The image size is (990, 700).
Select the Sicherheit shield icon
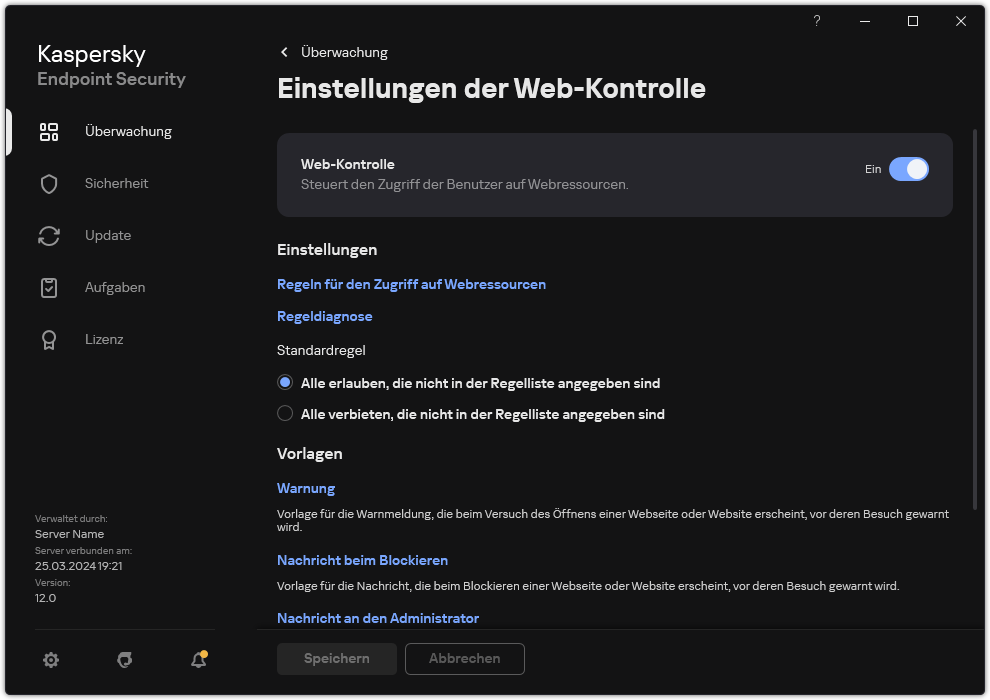[x=49, y=183]
